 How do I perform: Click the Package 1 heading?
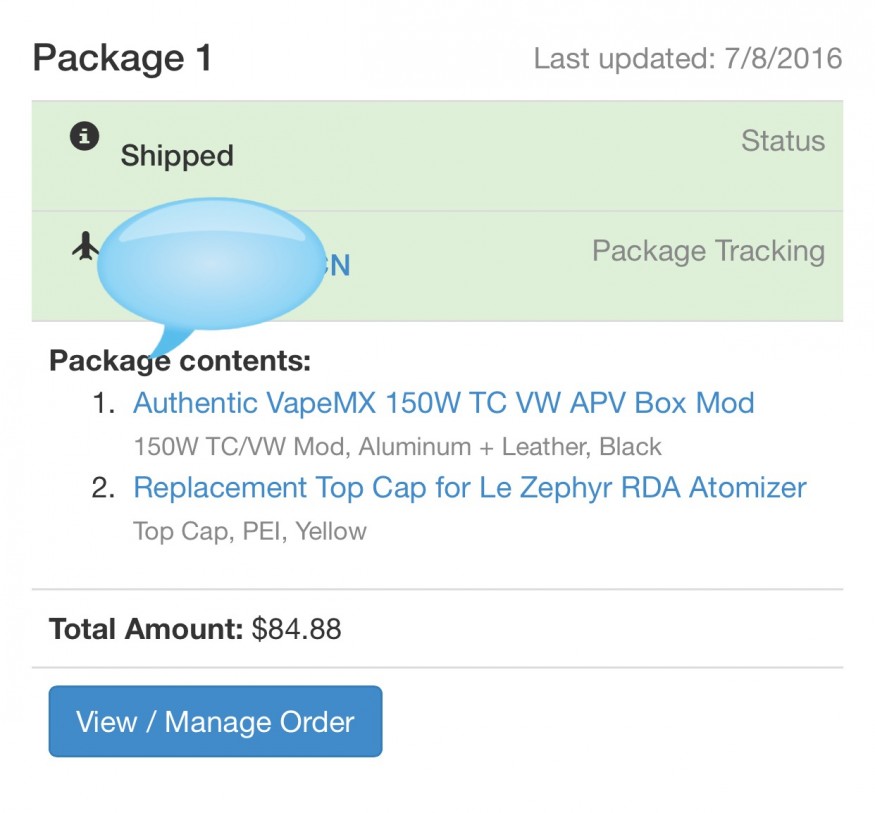122,58
